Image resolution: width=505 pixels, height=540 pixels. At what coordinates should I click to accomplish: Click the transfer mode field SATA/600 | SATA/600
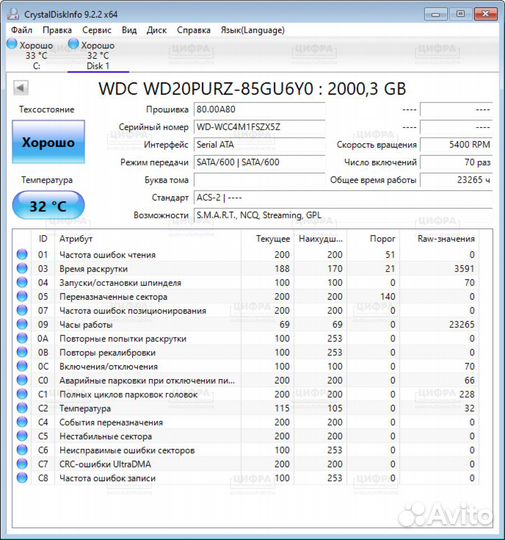[x=259, y=162]
